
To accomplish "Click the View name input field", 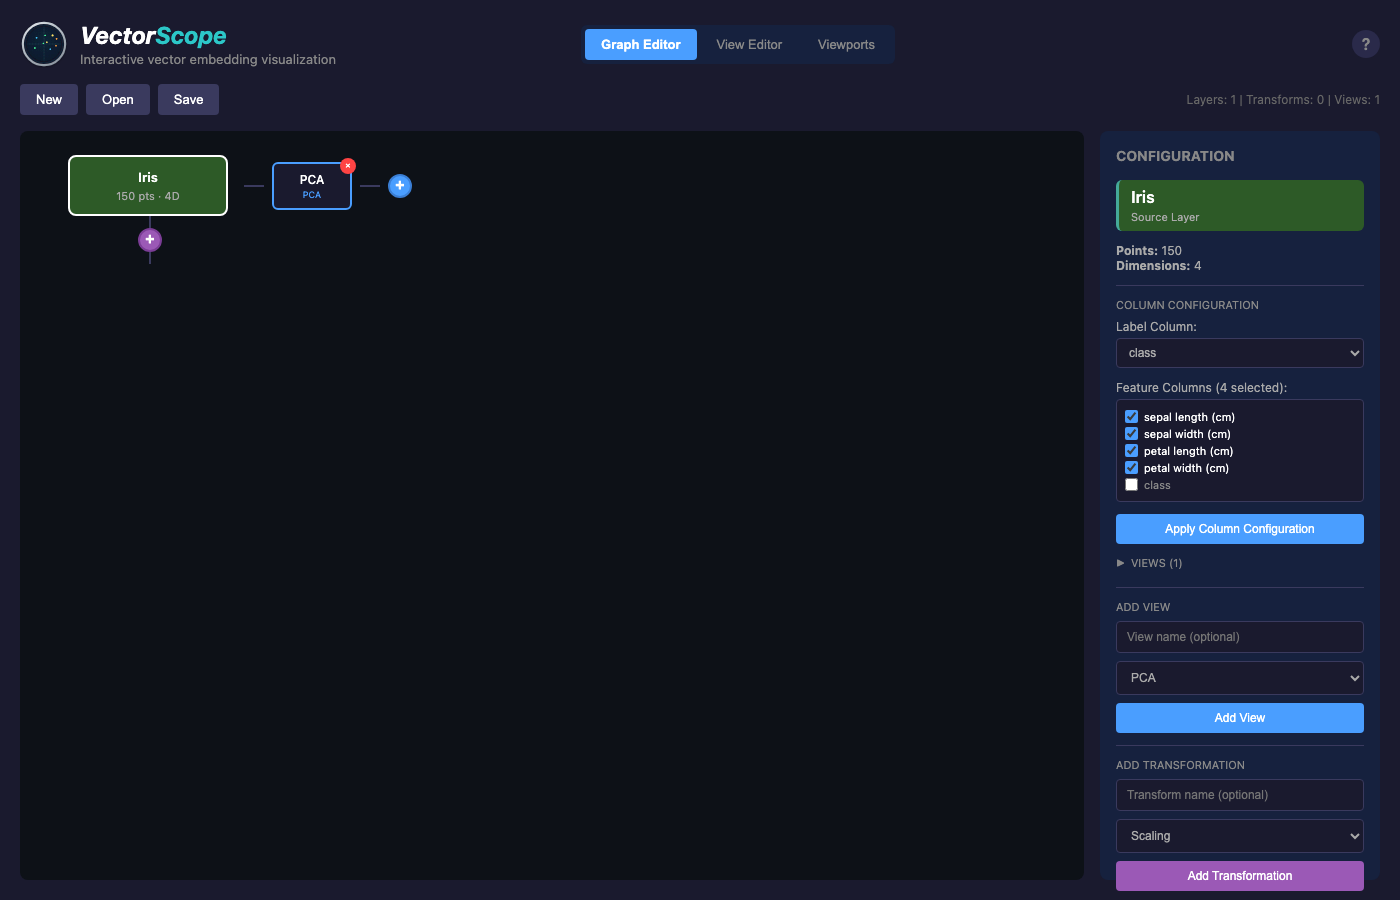I will coord(1239,637).
